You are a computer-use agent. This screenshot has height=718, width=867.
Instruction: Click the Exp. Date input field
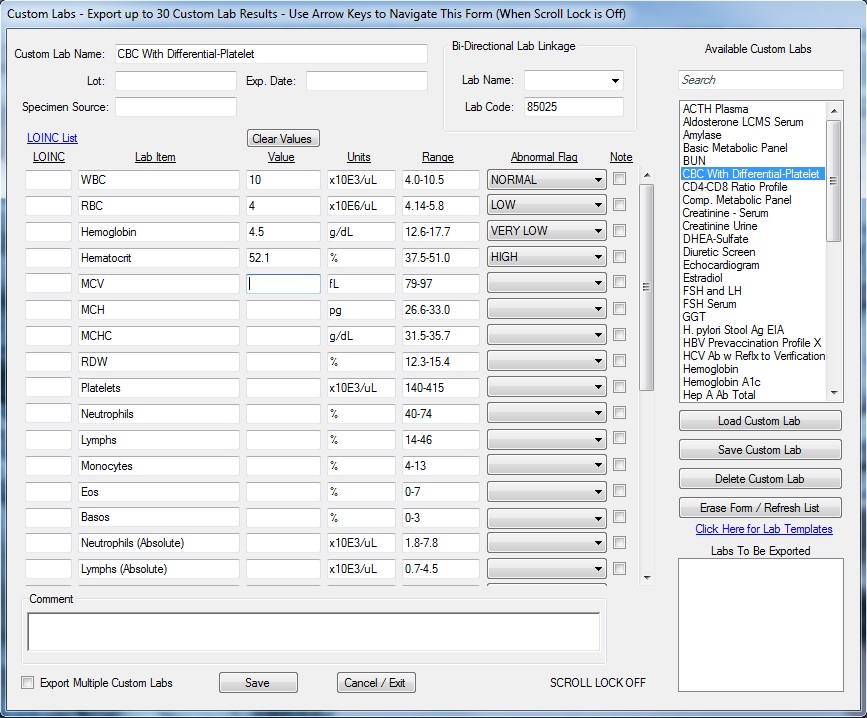[x=367, y=81]
